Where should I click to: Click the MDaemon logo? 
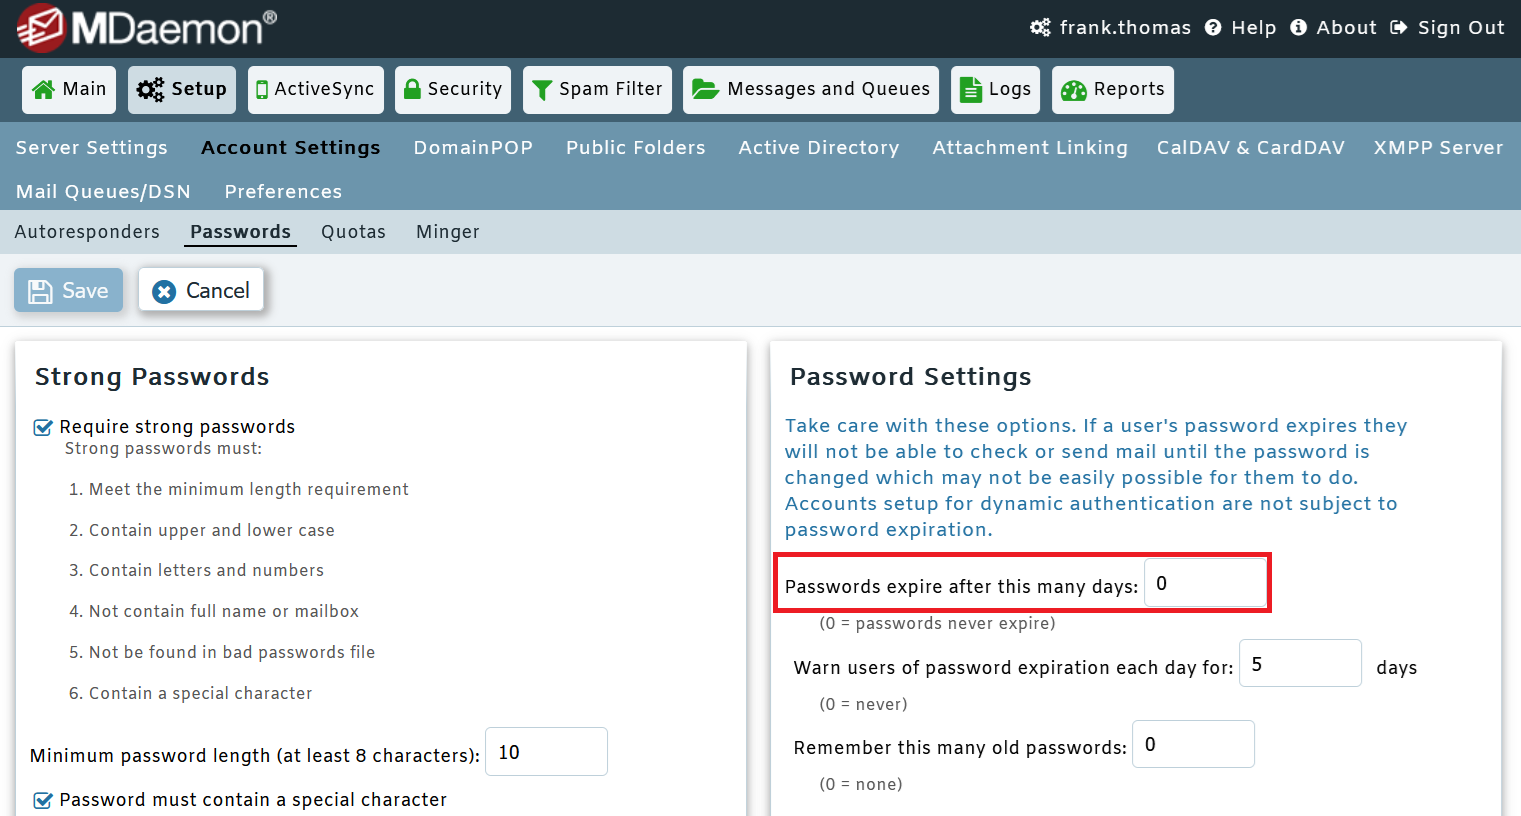click(140, 27)
